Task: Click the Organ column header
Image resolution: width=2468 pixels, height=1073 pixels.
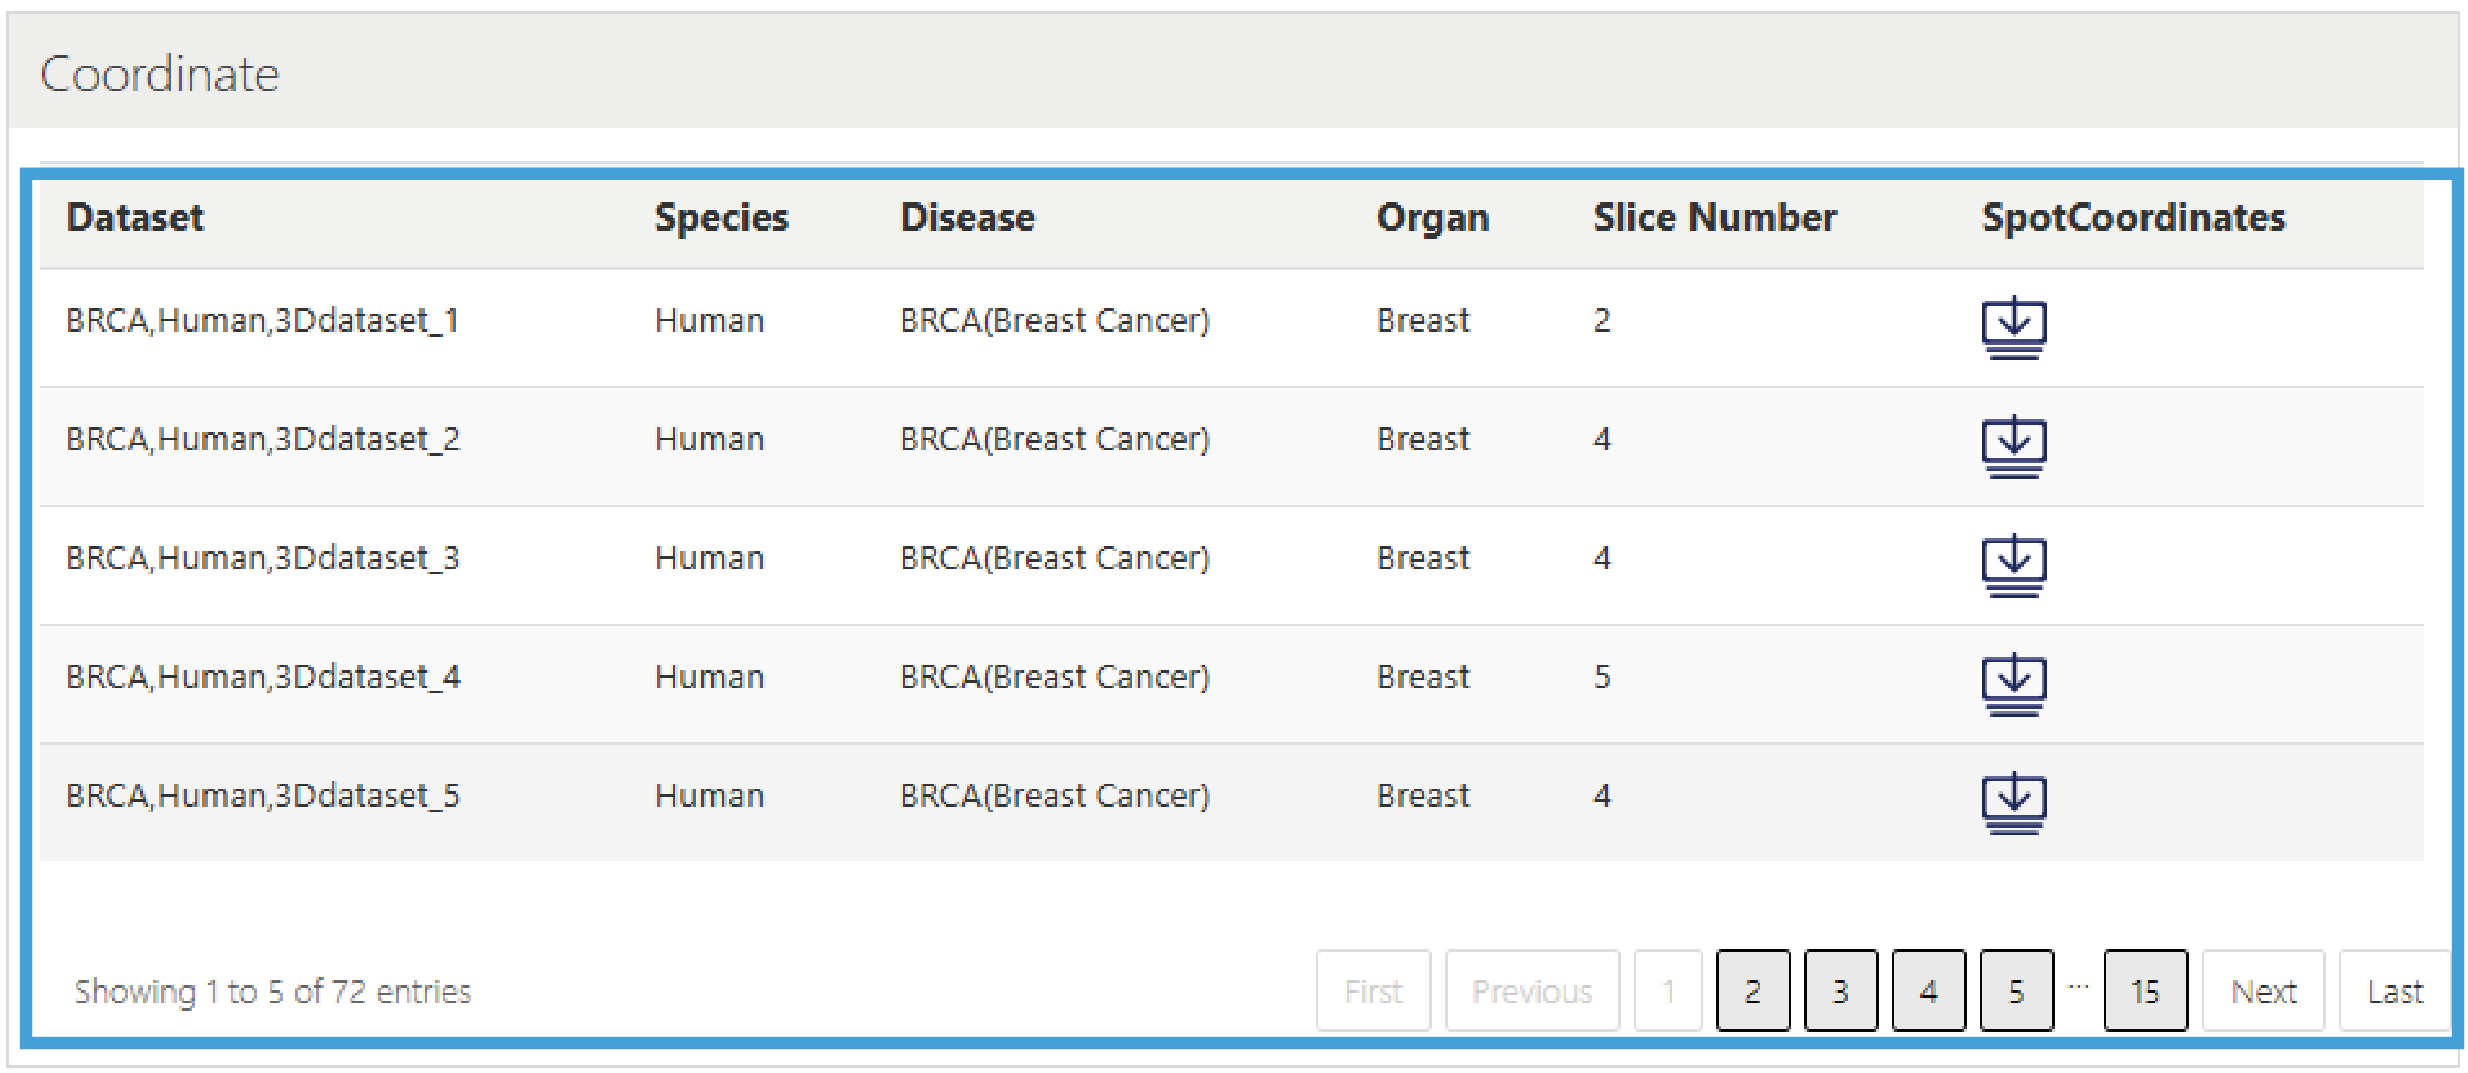Action: pyautogui.click(x=1432, y=217)
